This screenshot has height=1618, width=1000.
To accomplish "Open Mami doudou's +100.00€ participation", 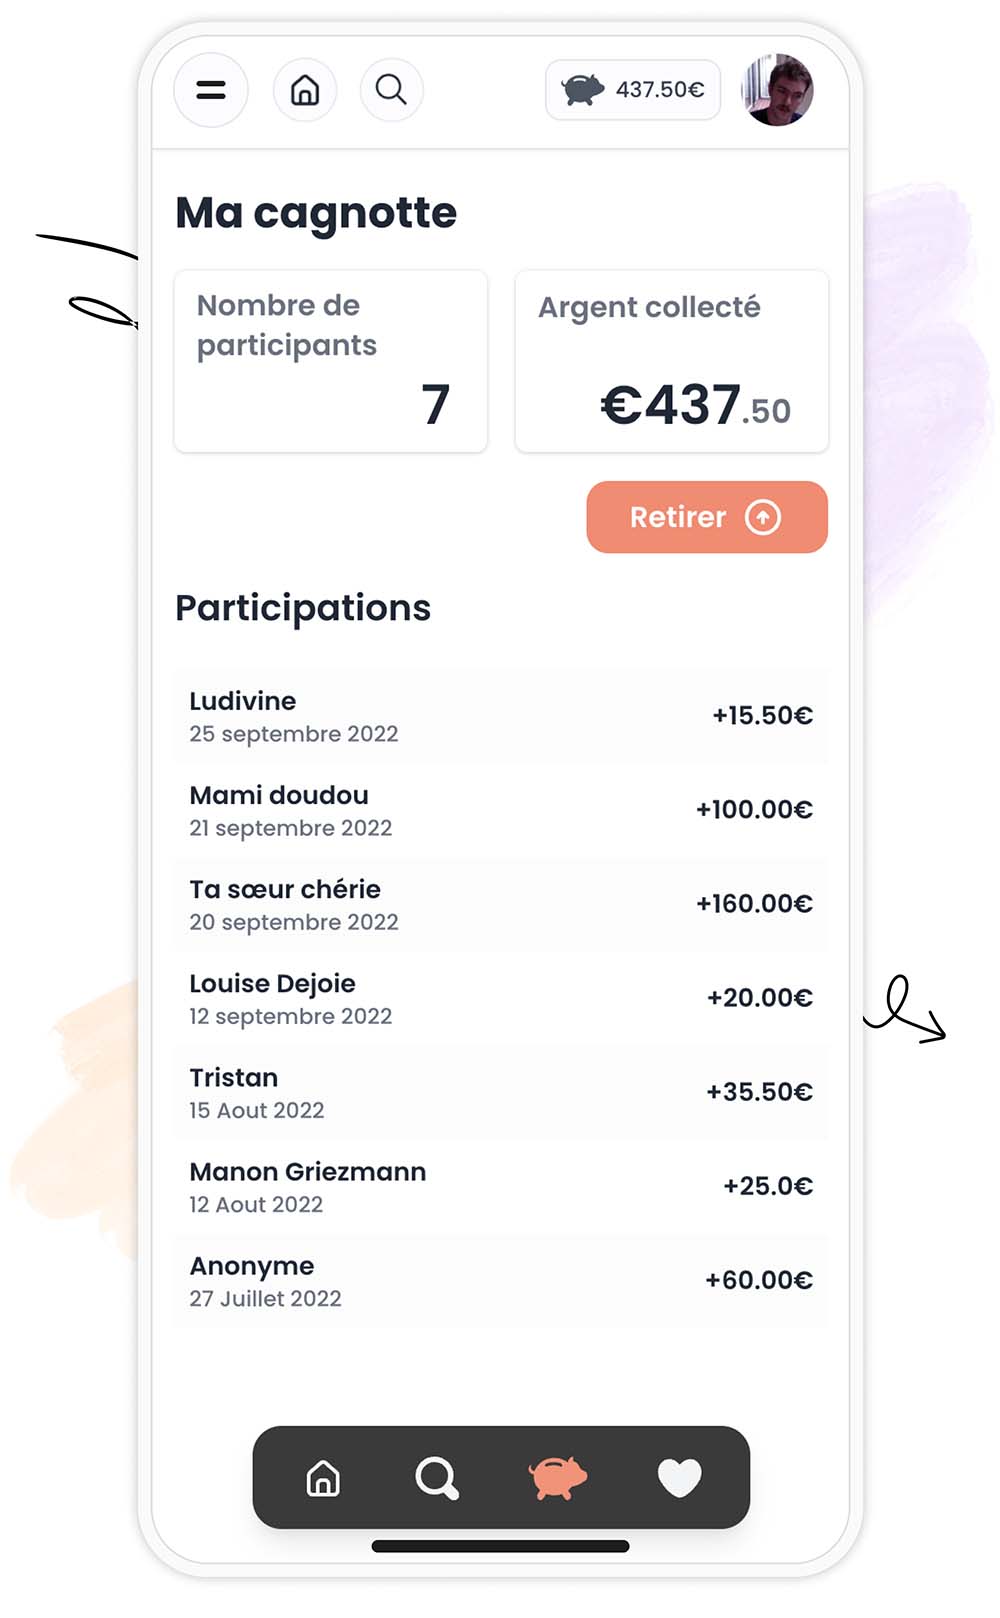I will coord(501,811).
